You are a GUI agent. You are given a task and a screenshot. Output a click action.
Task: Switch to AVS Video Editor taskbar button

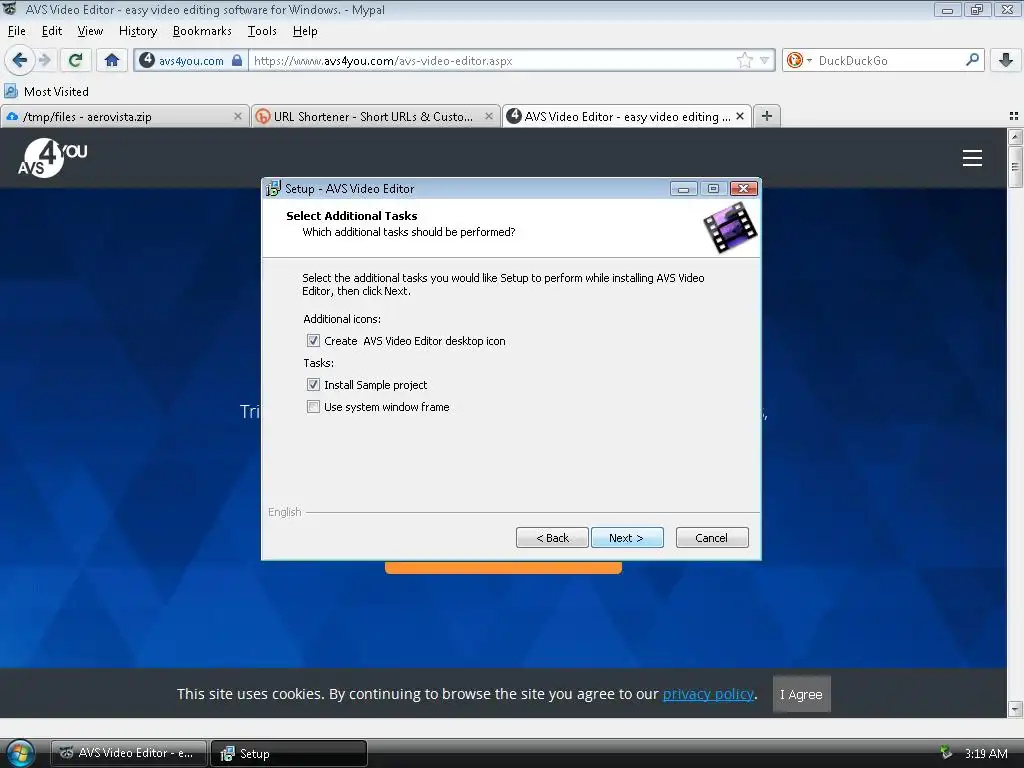coord(129,753)
